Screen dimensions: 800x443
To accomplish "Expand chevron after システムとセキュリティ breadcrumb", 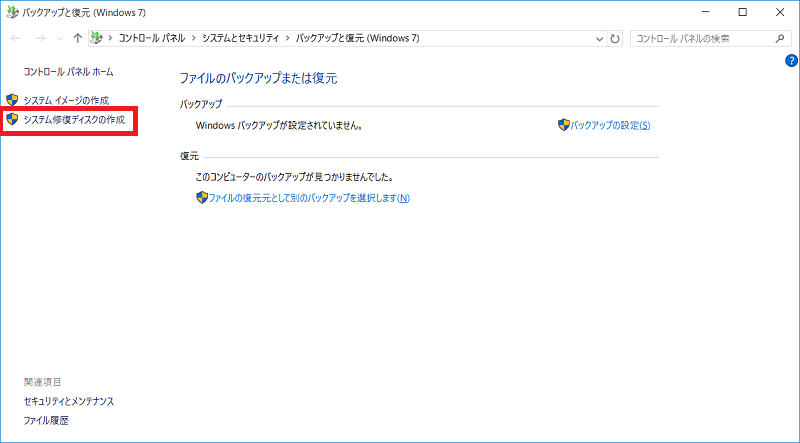I will (288, 38).
